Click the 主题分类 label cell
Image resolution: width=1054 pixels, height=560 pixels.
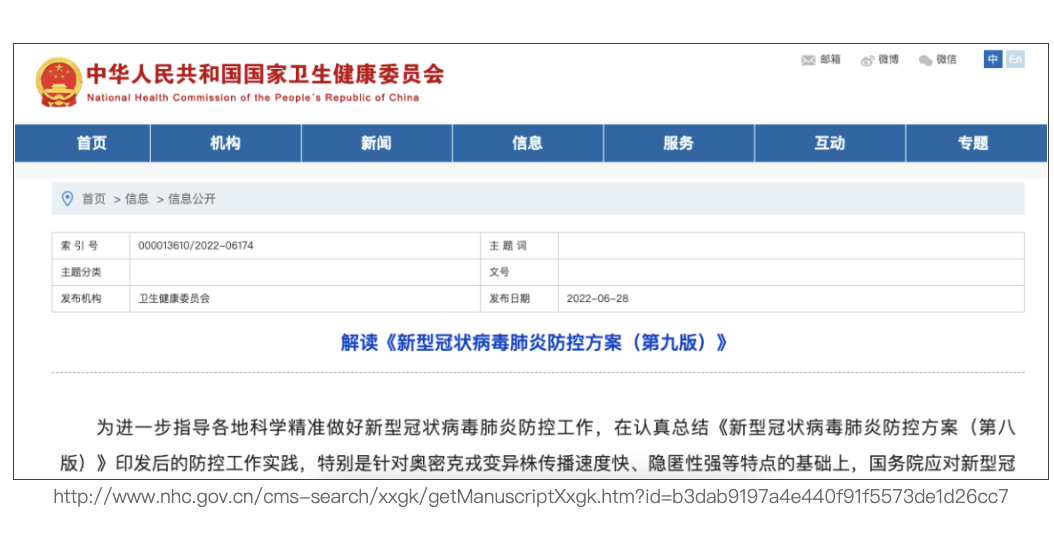point(91,272)
